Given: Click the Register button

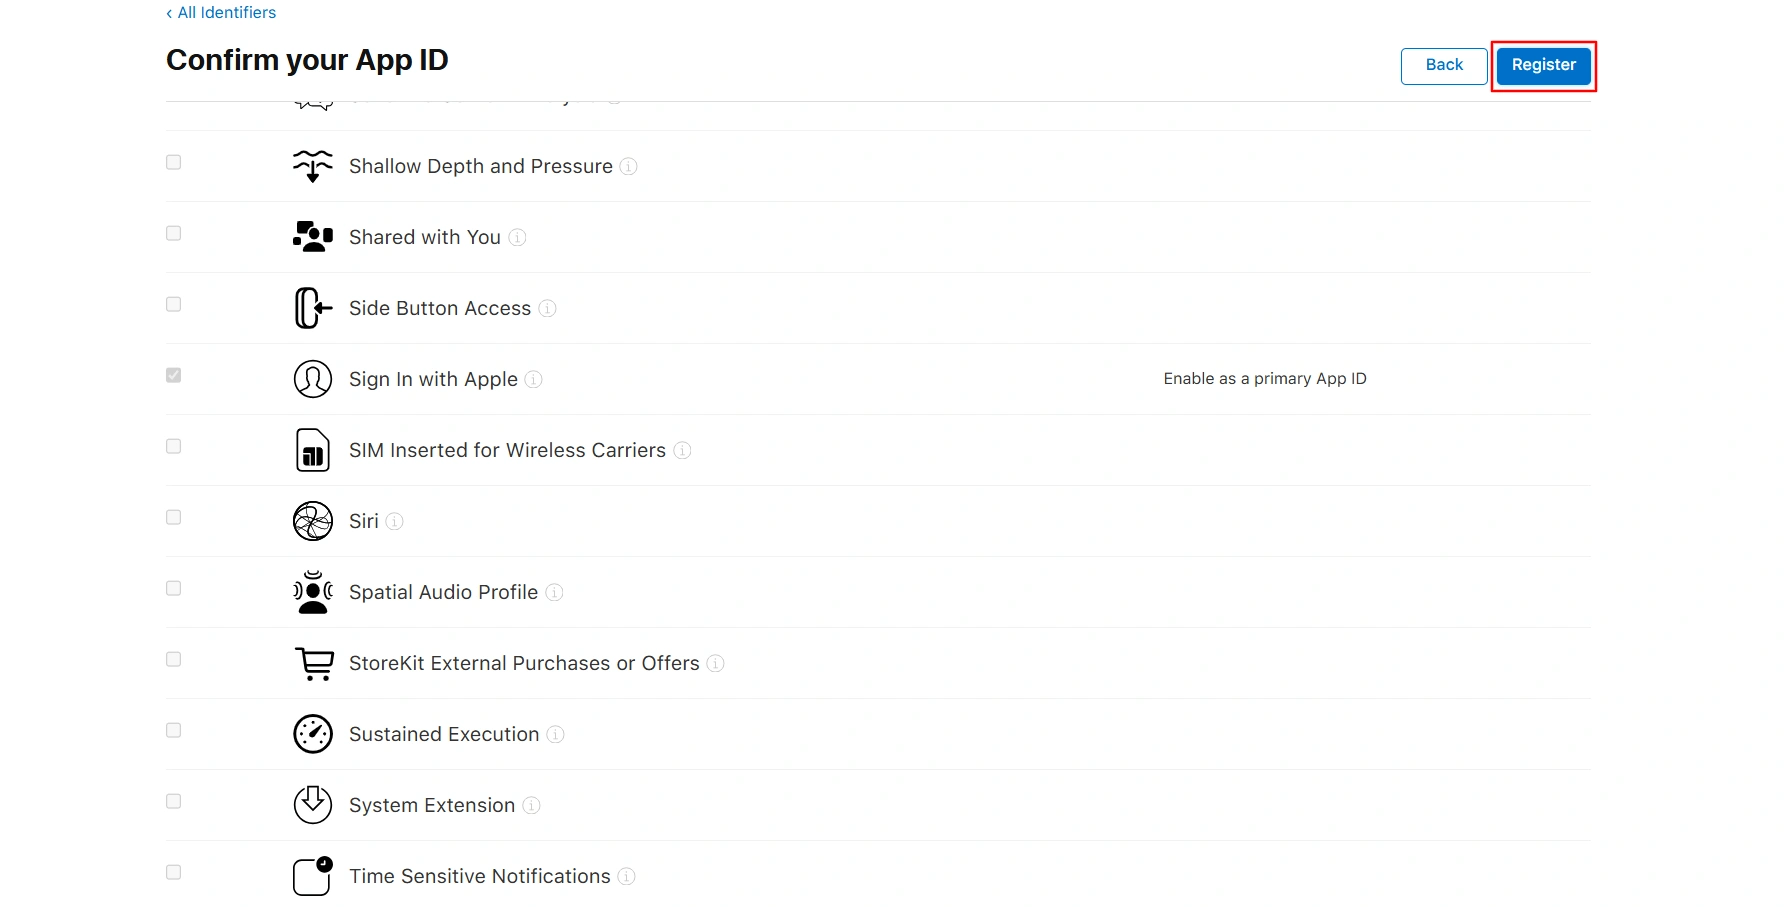Looking at the screenshot, I should click(1543, 66).
